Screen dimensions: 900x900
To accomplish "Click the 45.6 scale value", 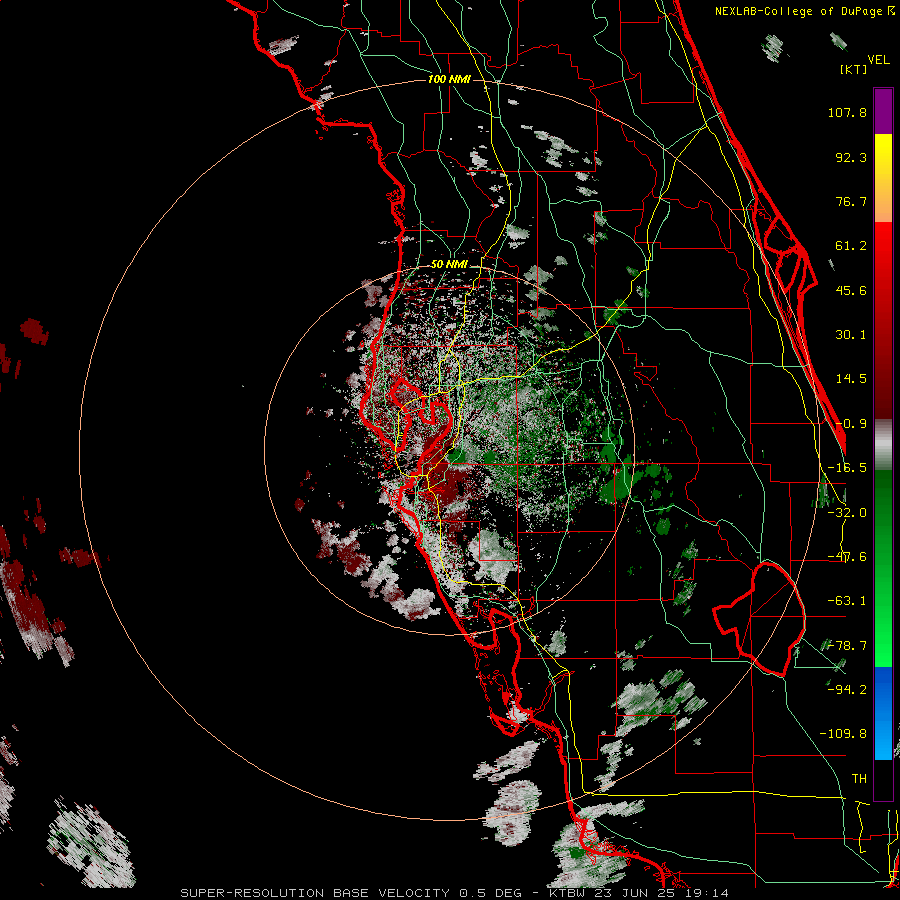I will point(851,290).
